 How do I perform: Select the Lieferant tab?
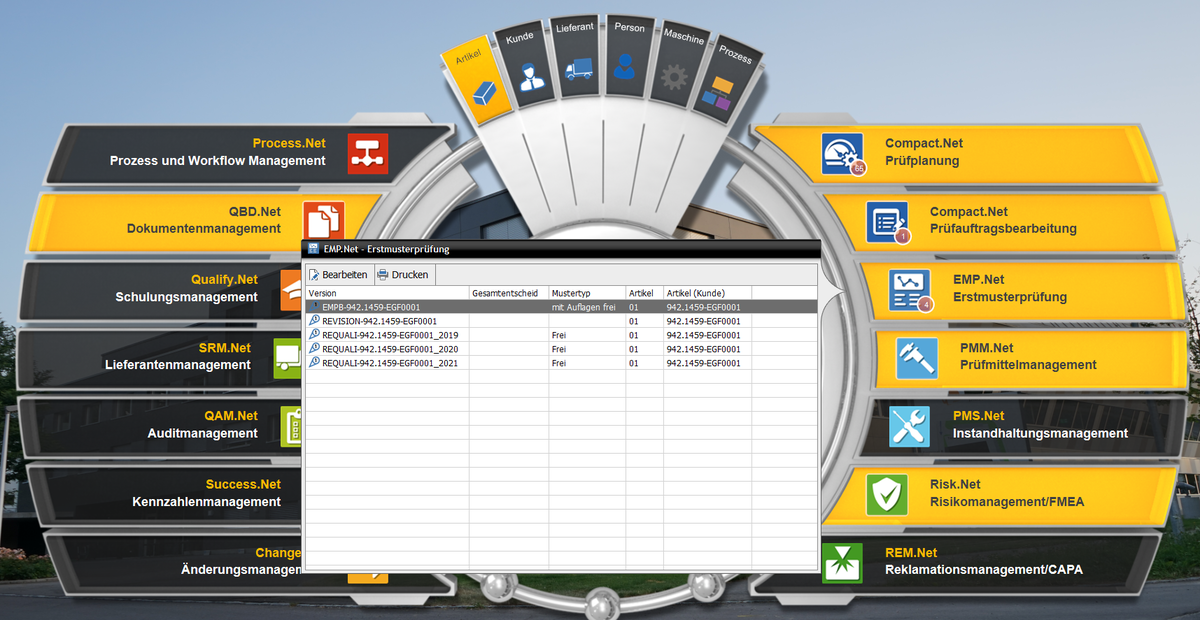(579, 58)
